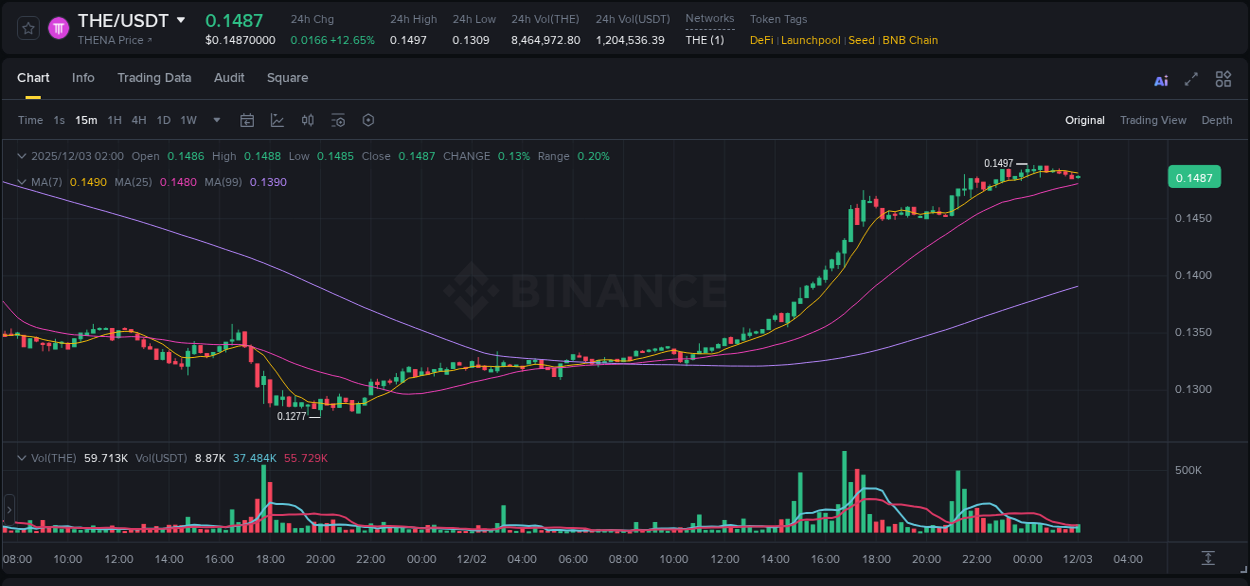
Task: Click the hexagon settings icon on chart toolbar
Action: point(368,120)
